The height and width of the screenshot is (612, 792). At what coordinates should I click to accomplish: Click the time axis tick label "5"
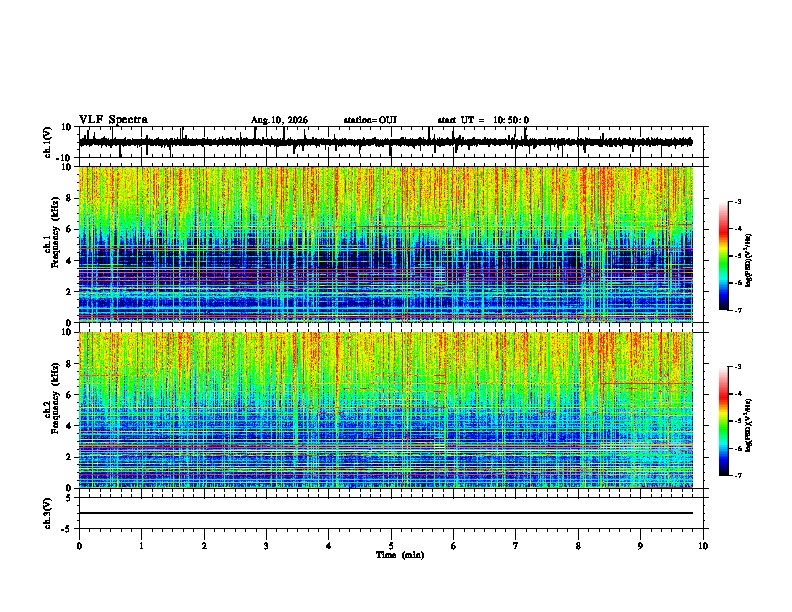click(391, 546)
